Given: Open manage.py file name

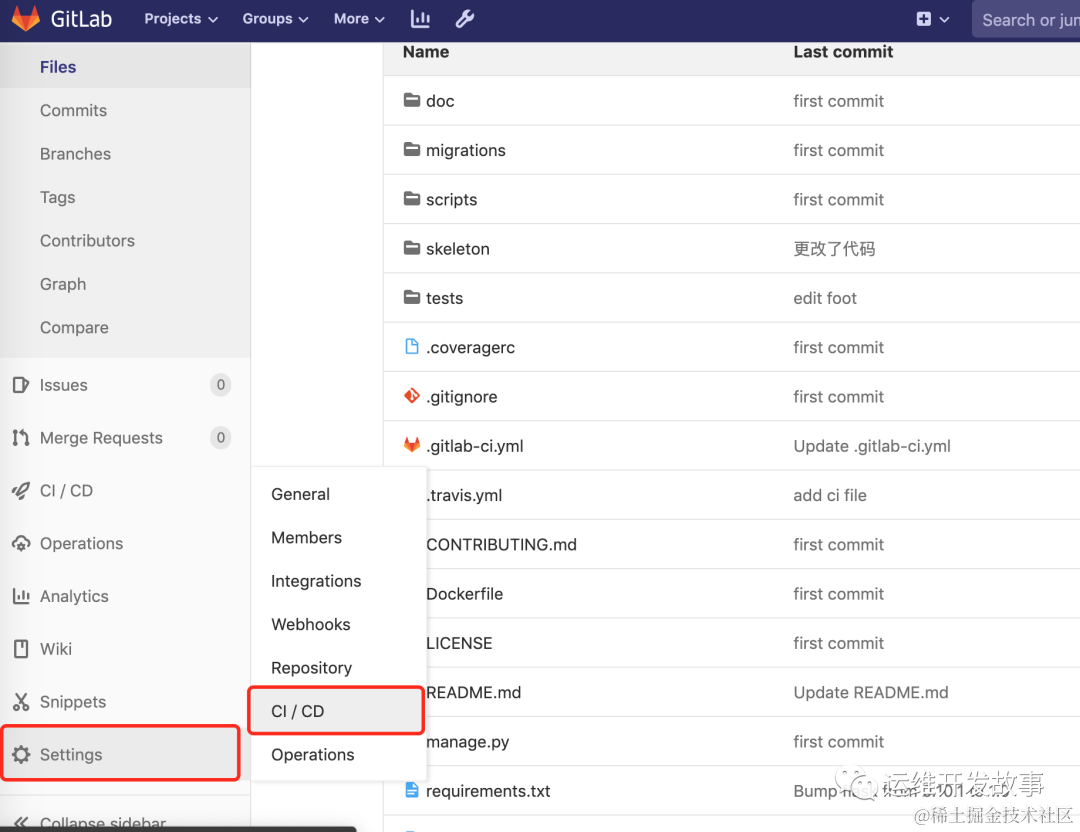Looking at the screenshot, I should (467, 742).
